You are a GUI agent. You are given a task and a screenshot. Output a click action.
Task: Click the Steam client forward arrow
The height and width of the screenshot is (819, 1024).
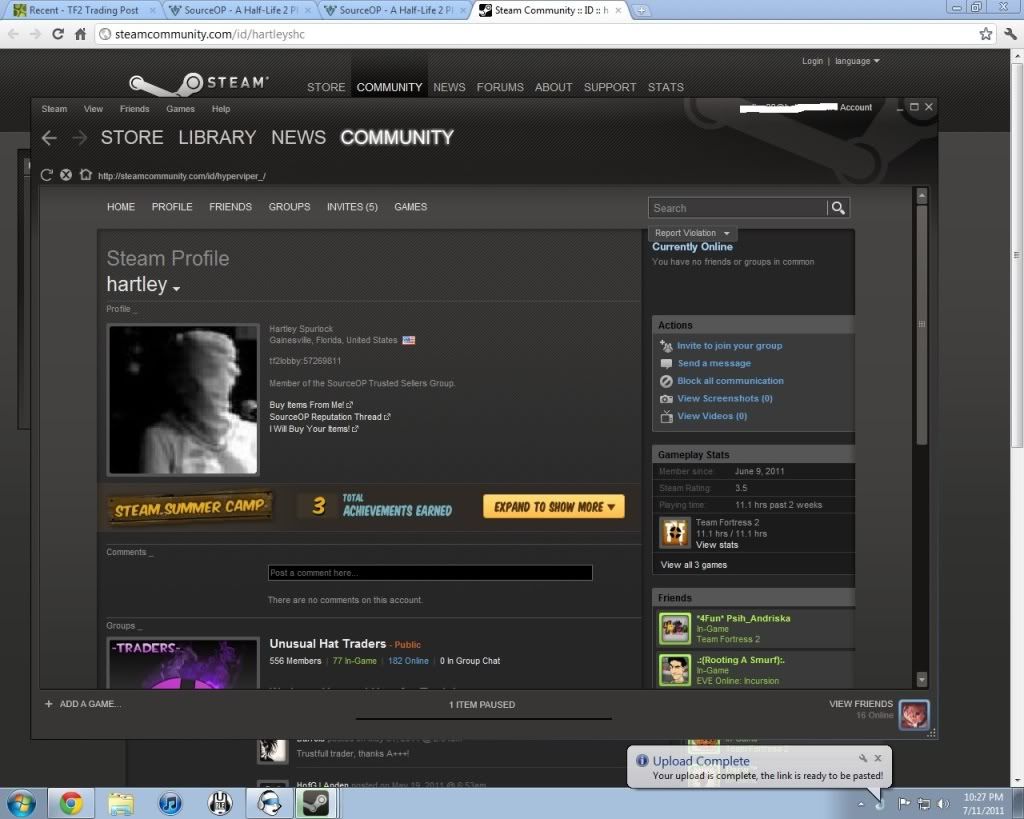(x=79, y=138)
